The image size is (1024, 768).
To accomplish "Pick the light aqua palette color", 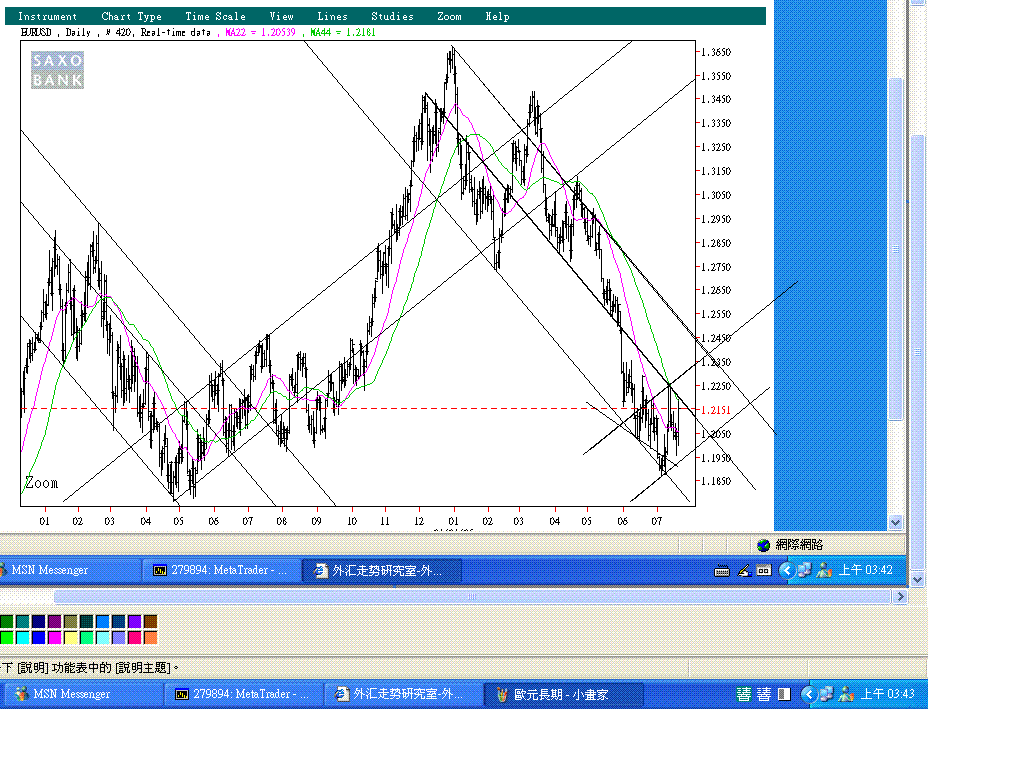I will click(103, 637).
